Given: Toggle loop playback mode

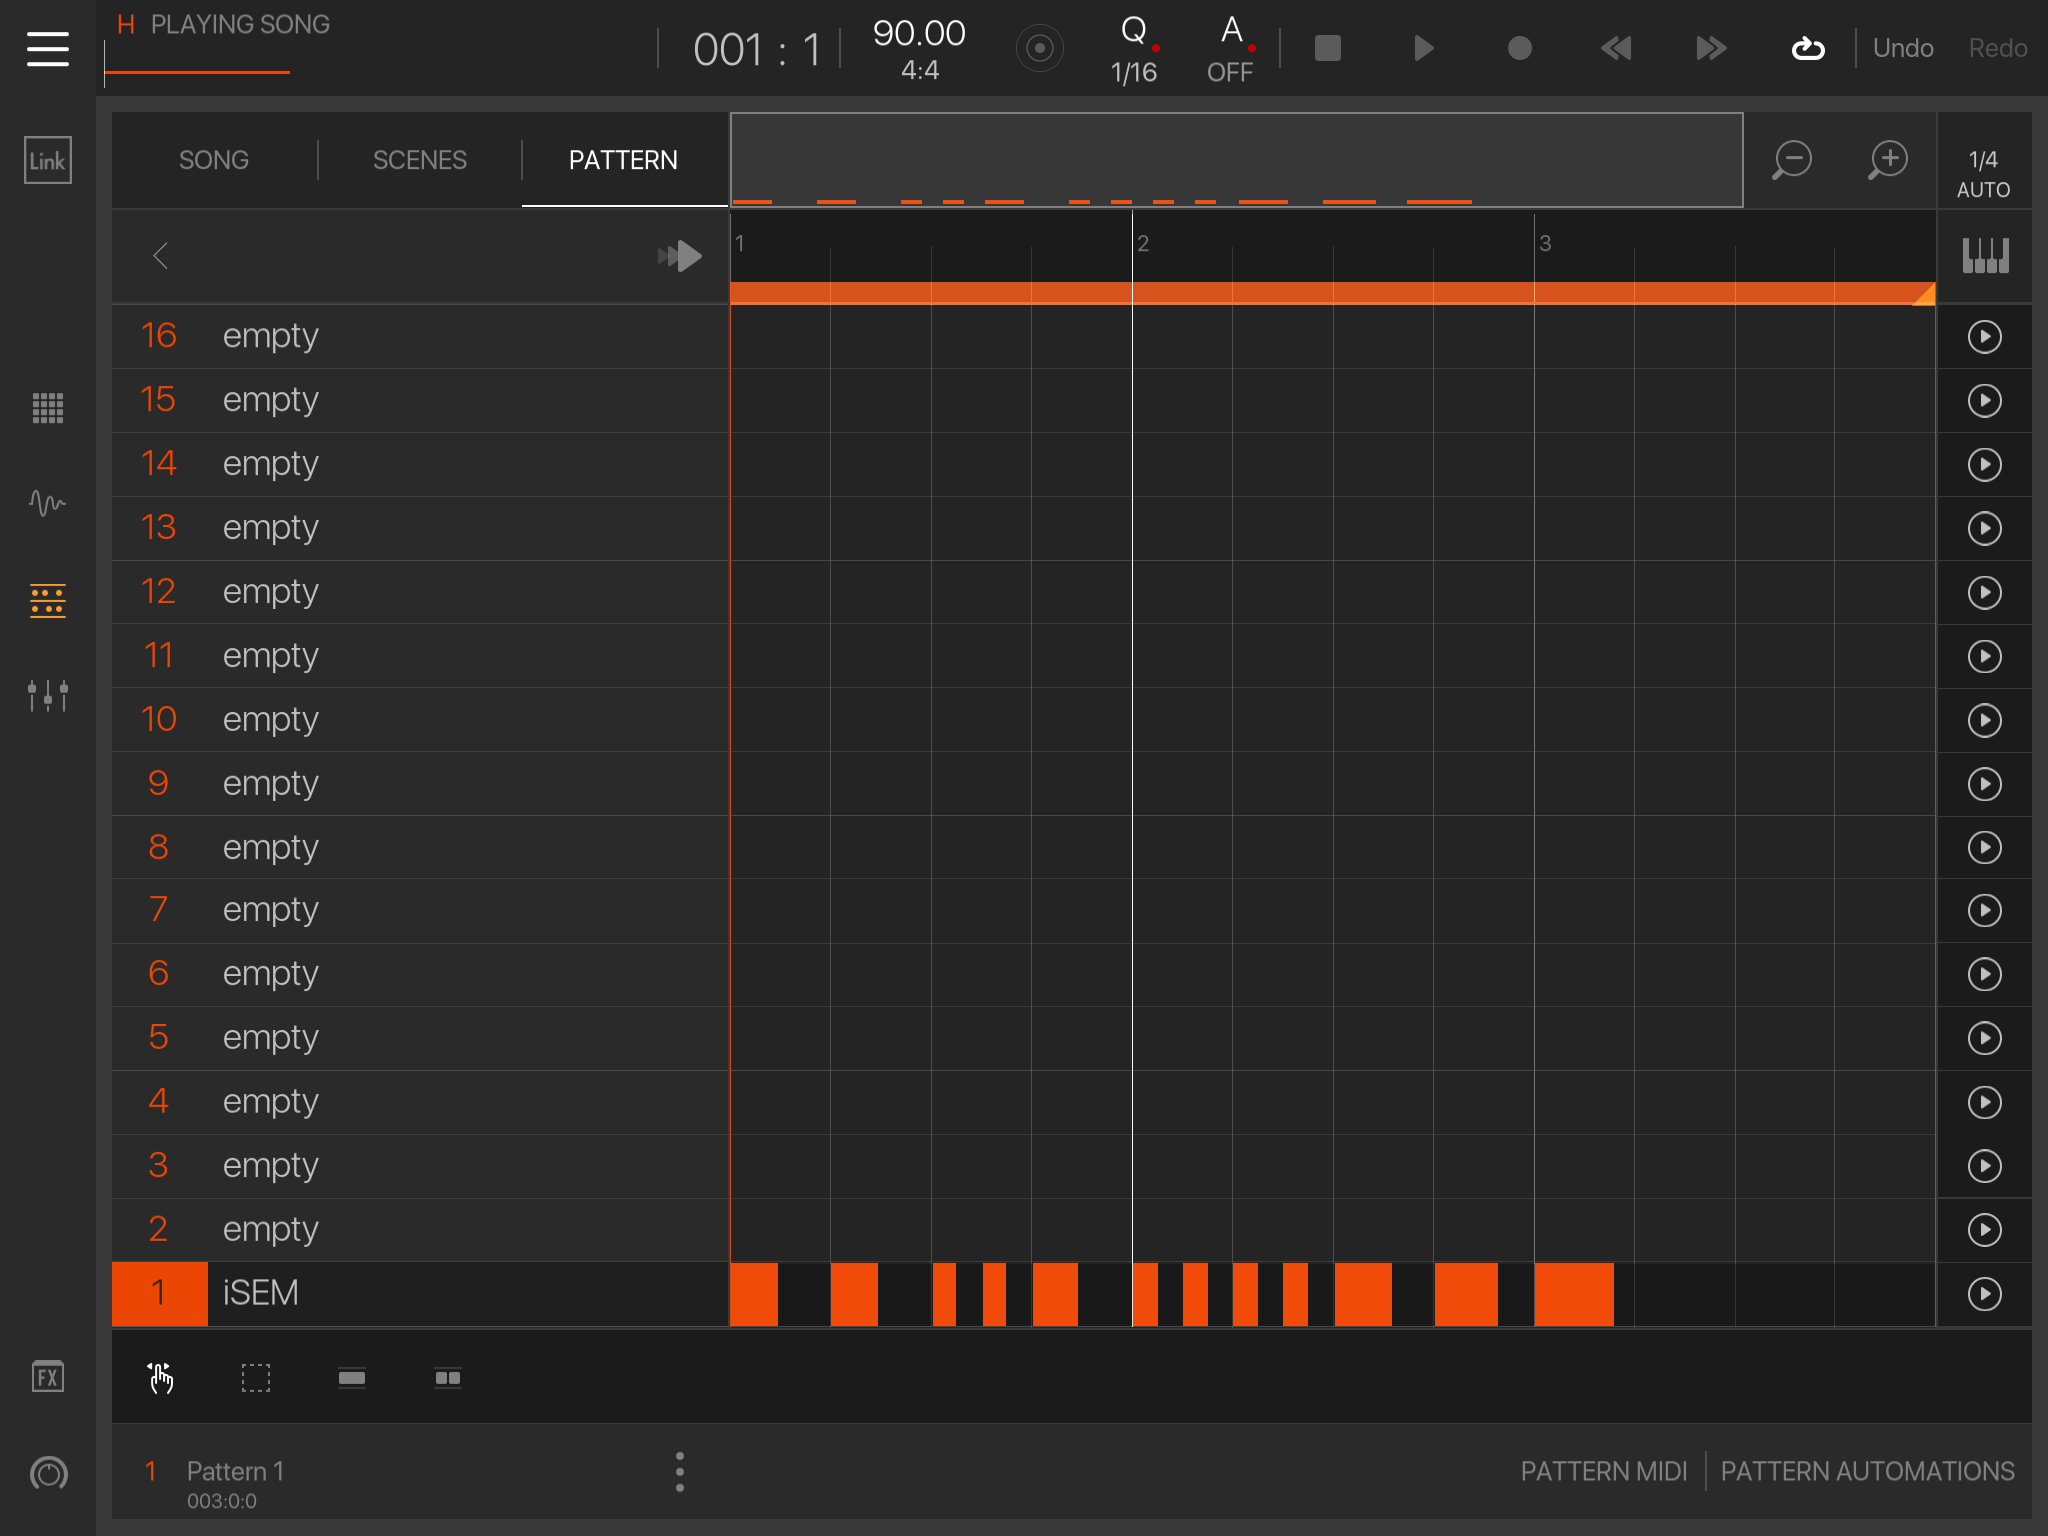Looking at the screenshot, I should (x=1807, y=48).
